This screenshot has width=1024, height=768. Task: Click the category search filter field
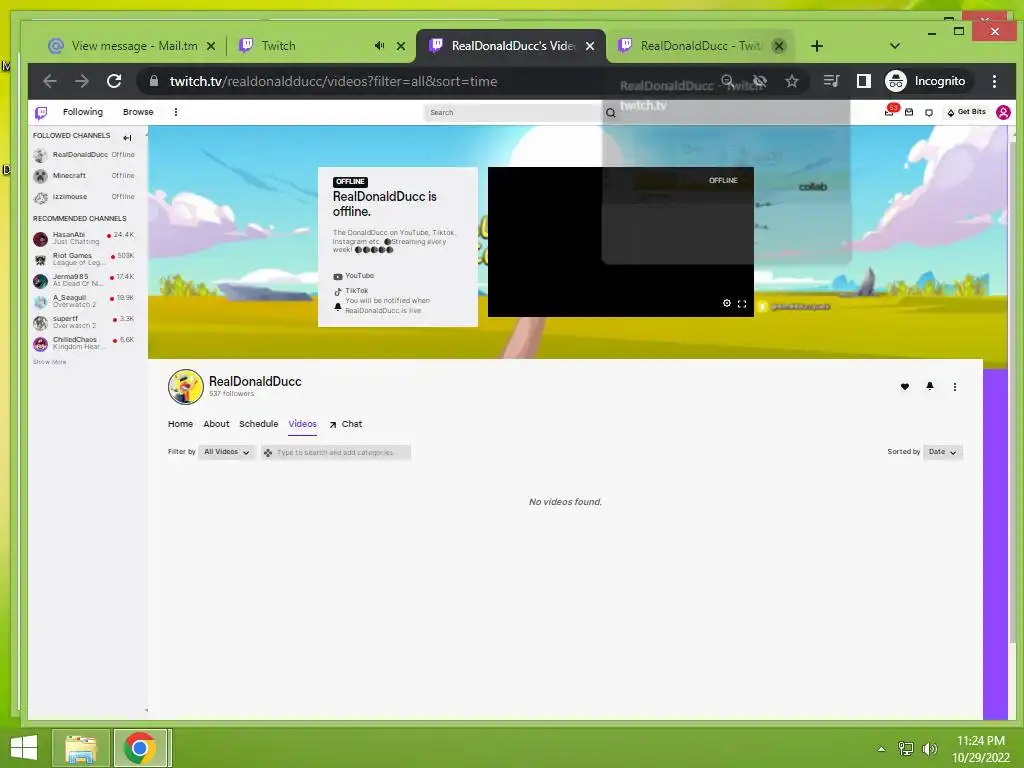point(336,452)
